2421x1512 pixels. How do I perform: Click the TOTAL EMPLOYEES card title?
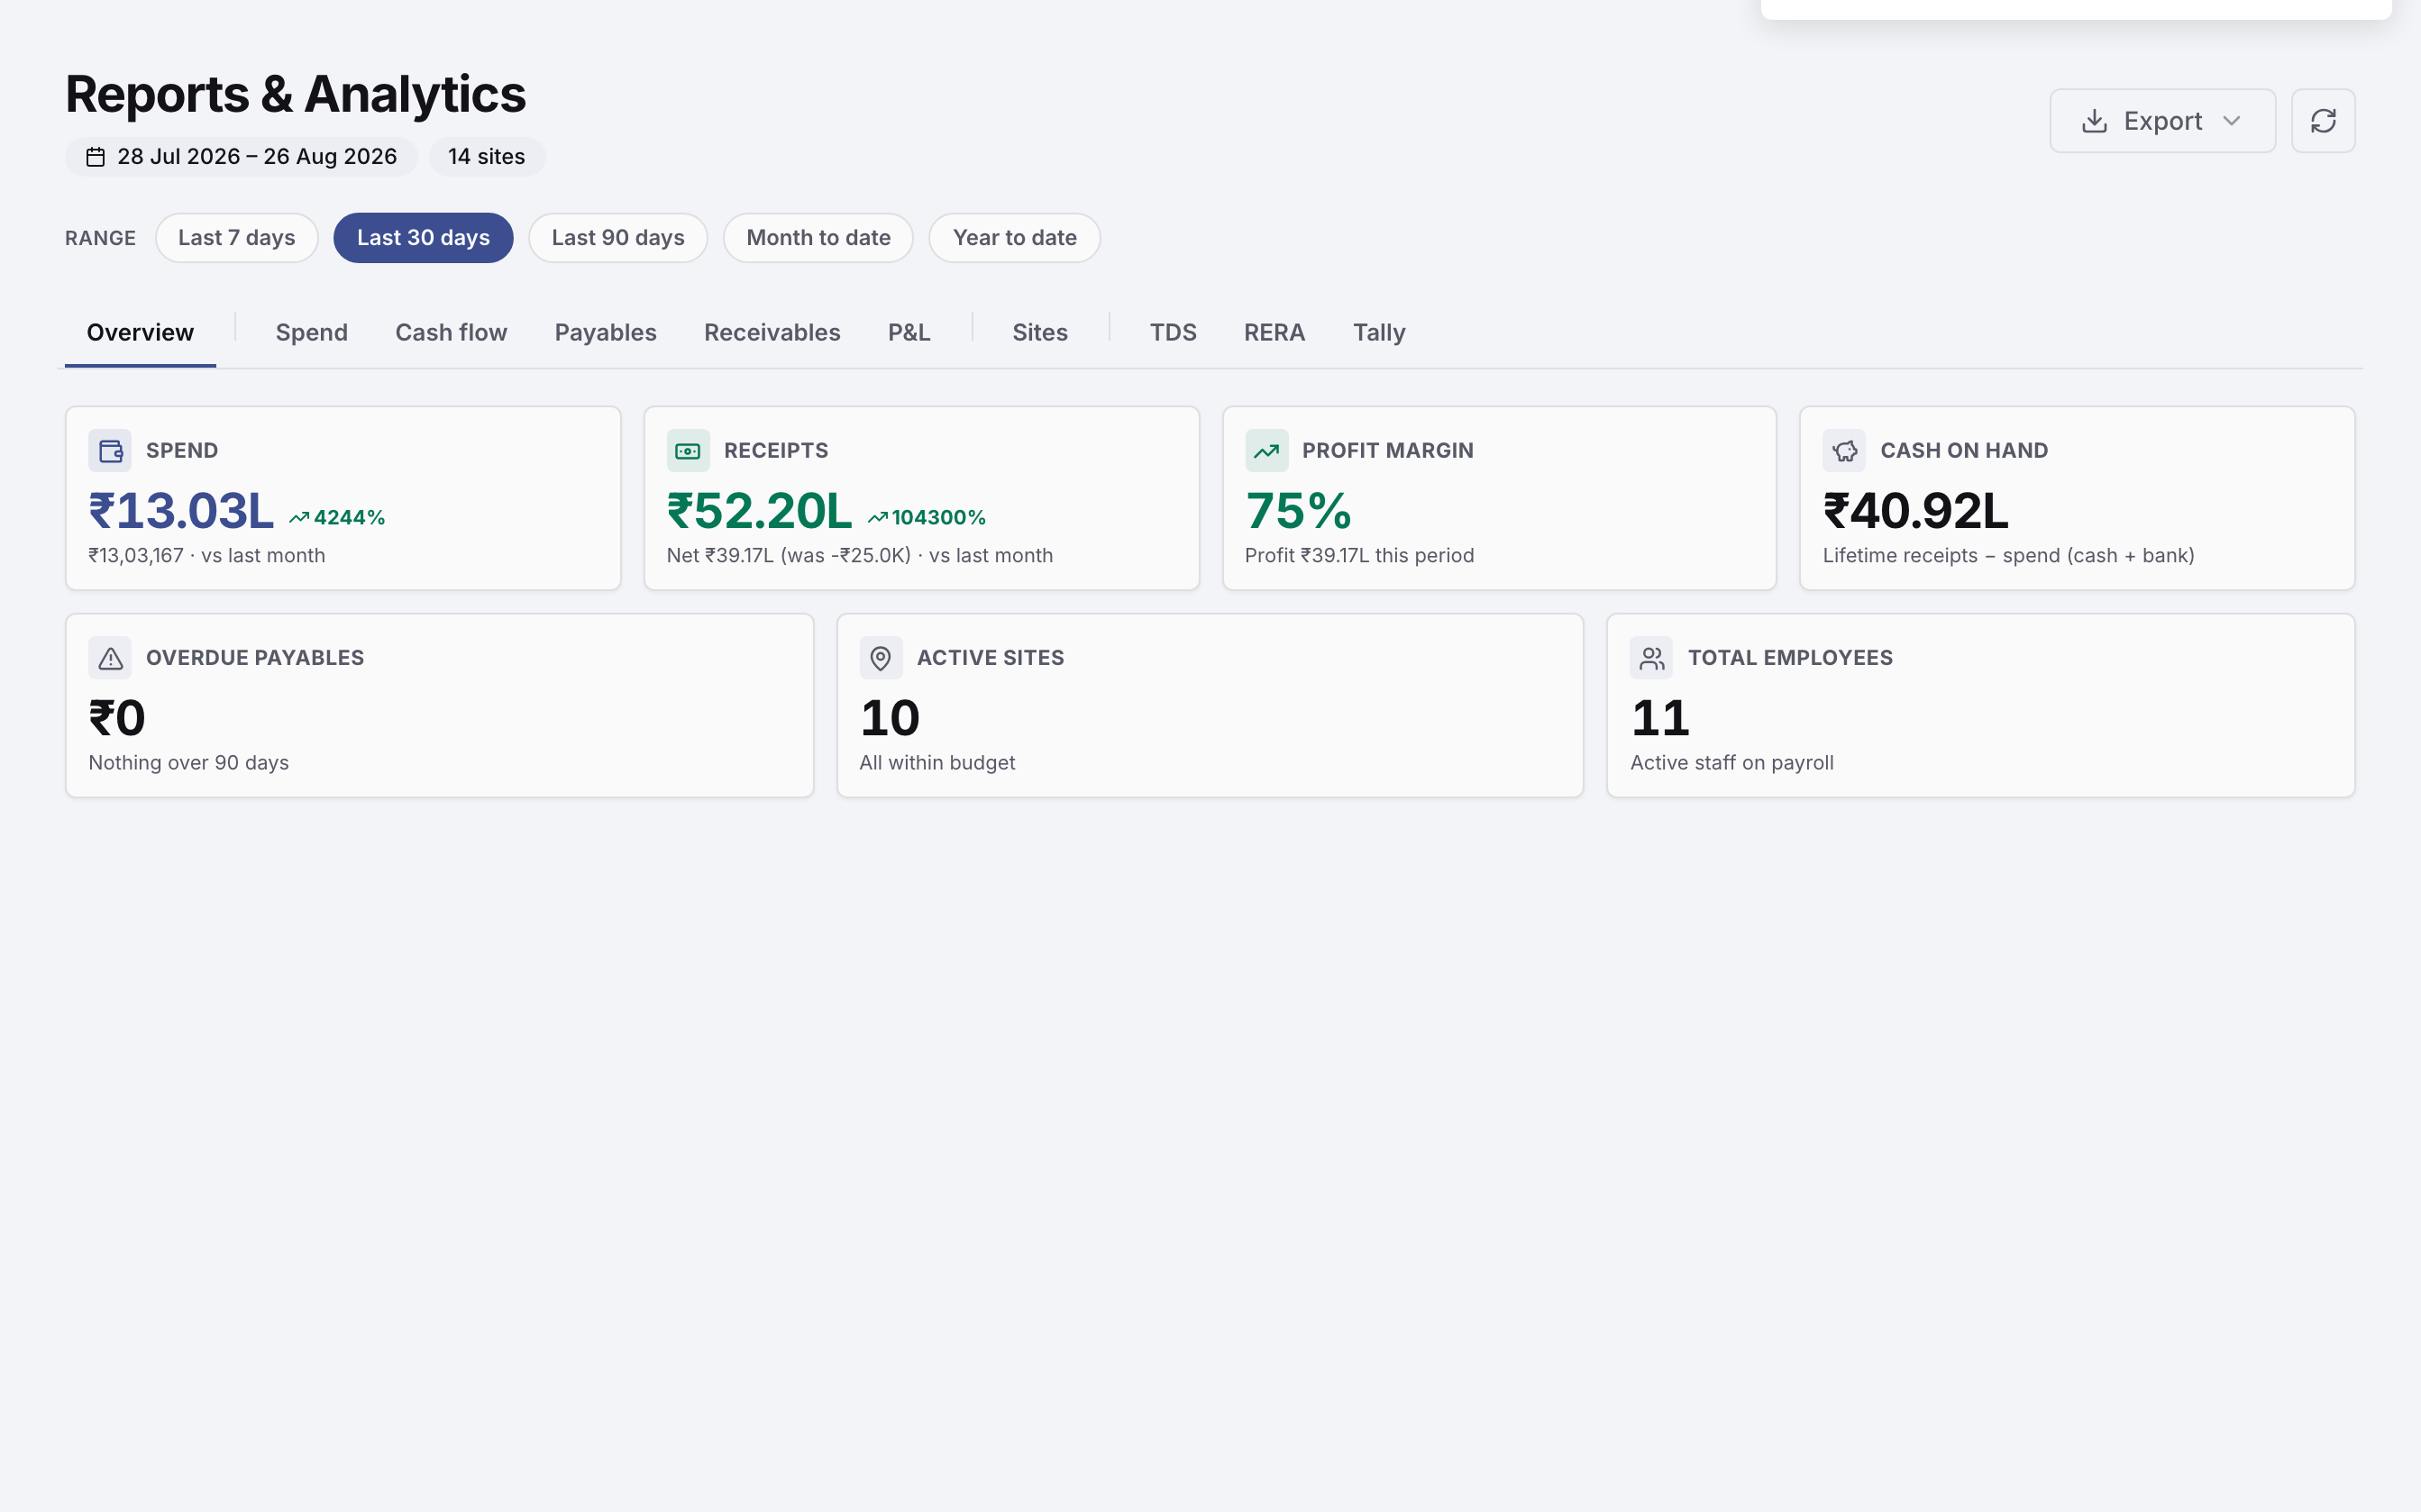pyautogui.click(x=1790, y=658)
